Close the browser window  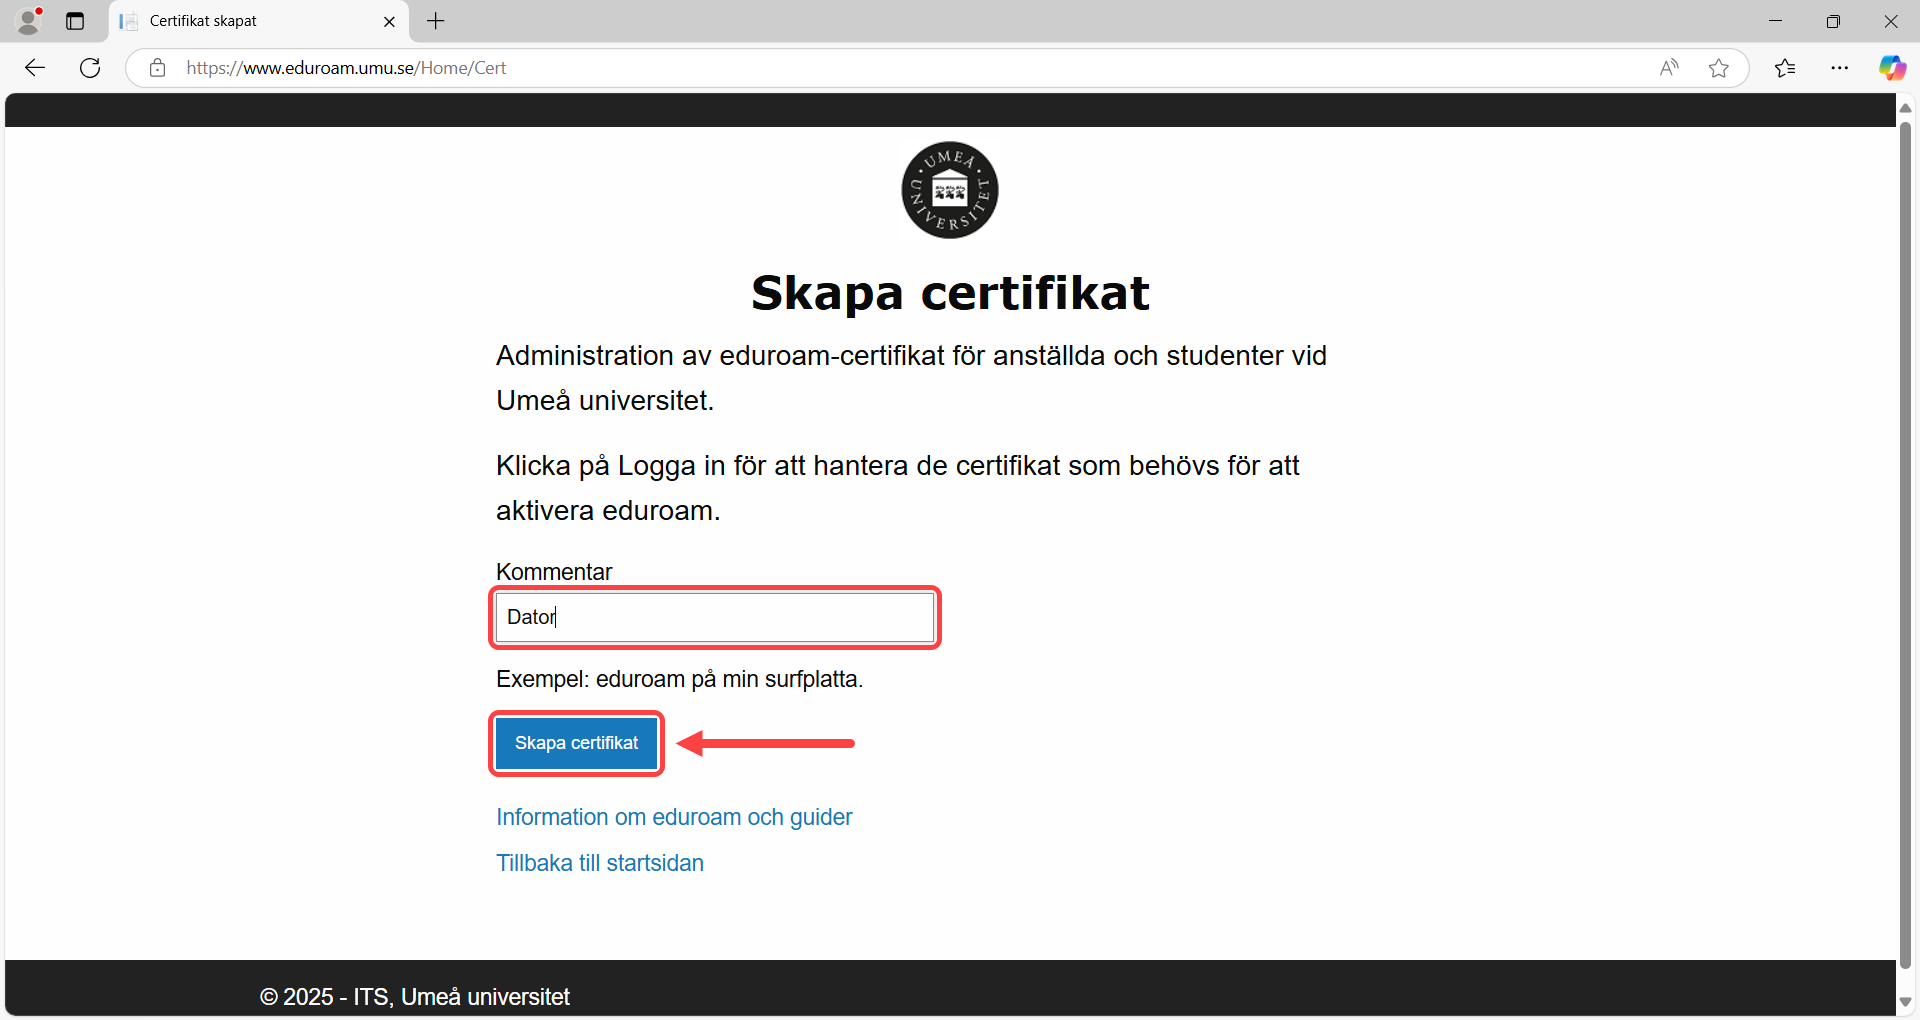point(1890,21)
